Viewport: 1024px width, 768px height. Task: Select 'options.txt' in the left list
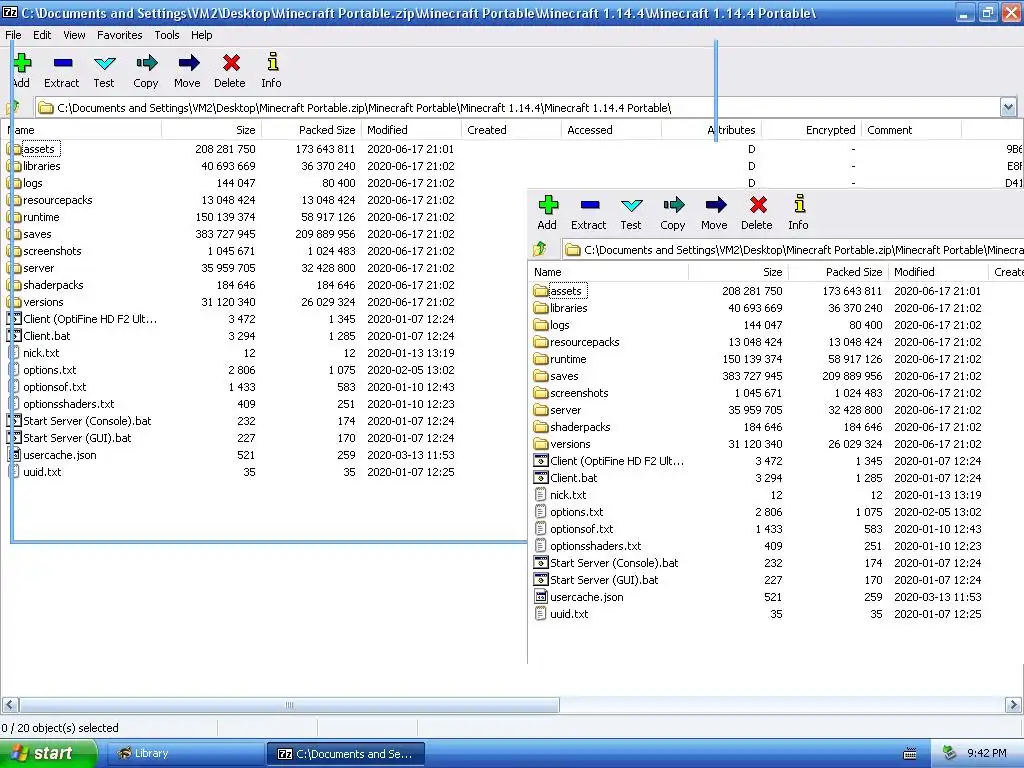coord(50,370)
